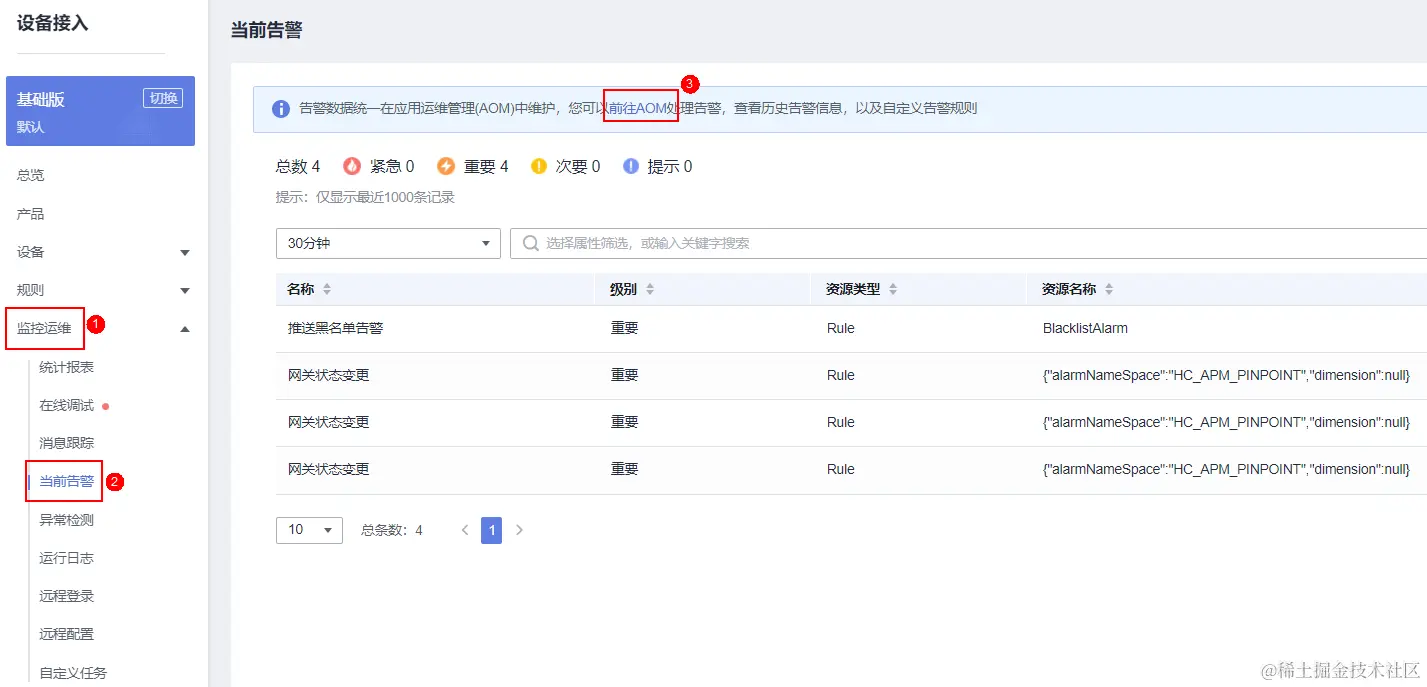The width and height of the screenshot is (1427, 687).
Task: Collapse the 监控运维 sidebar menu arrow
Action: [185, 329]
